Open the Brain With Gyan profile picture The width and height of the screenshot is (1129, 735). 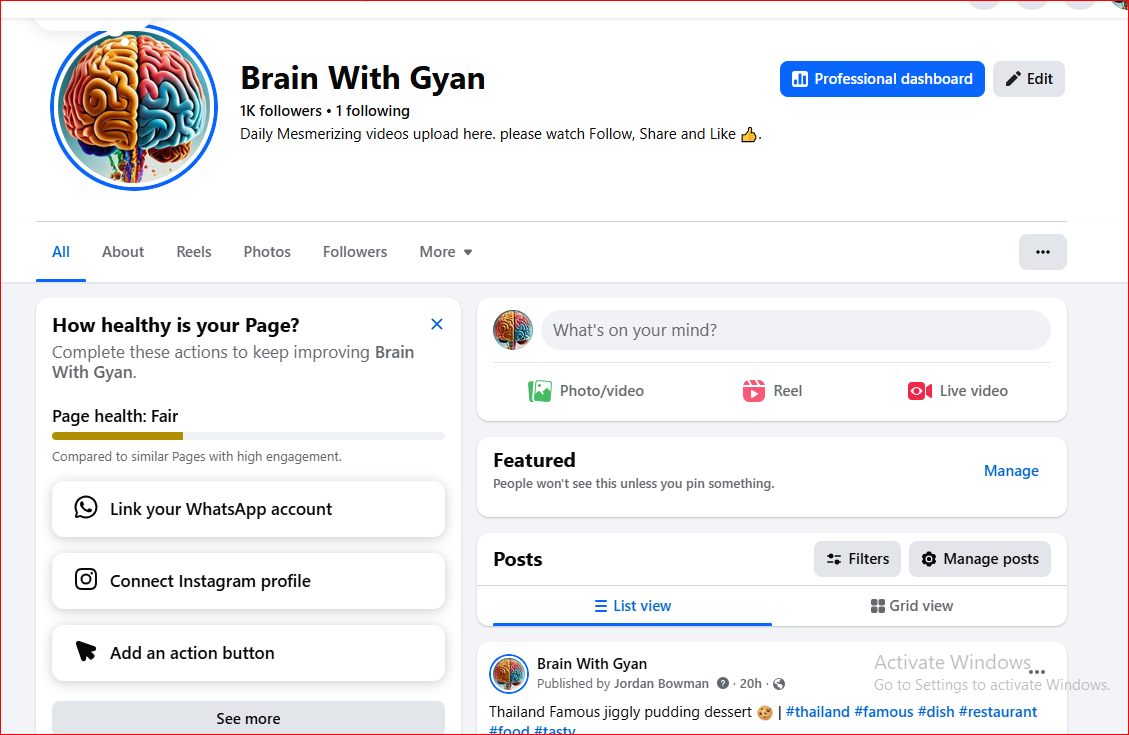point(134,107)
